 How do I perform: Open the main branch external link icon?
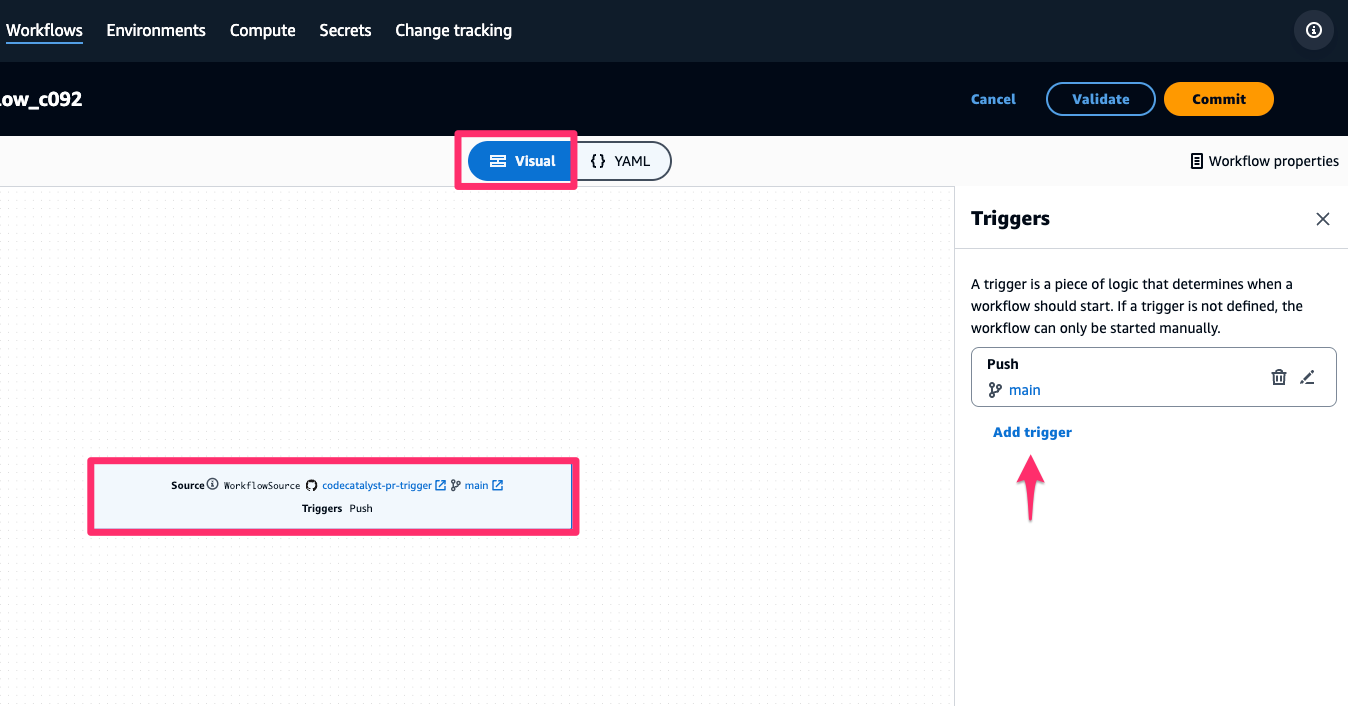(498, 486)
